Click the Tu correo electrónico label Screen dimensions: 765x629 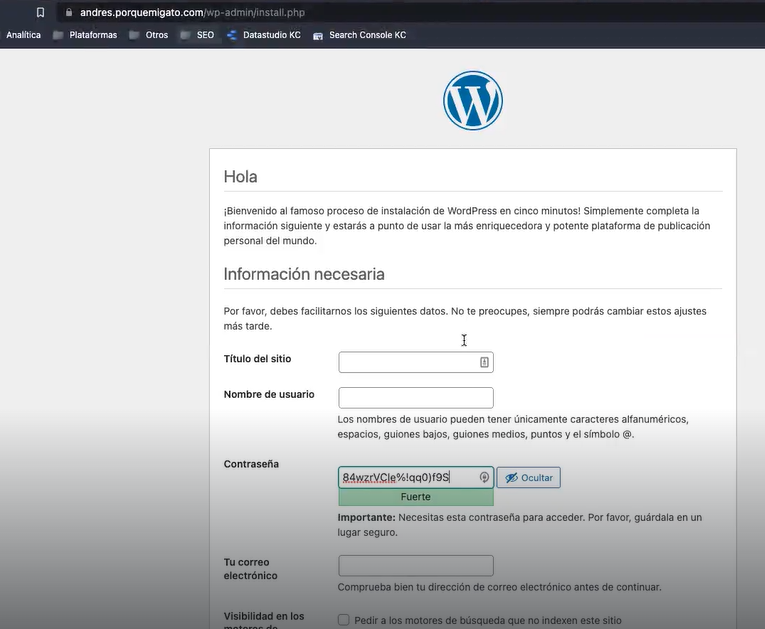250,569
